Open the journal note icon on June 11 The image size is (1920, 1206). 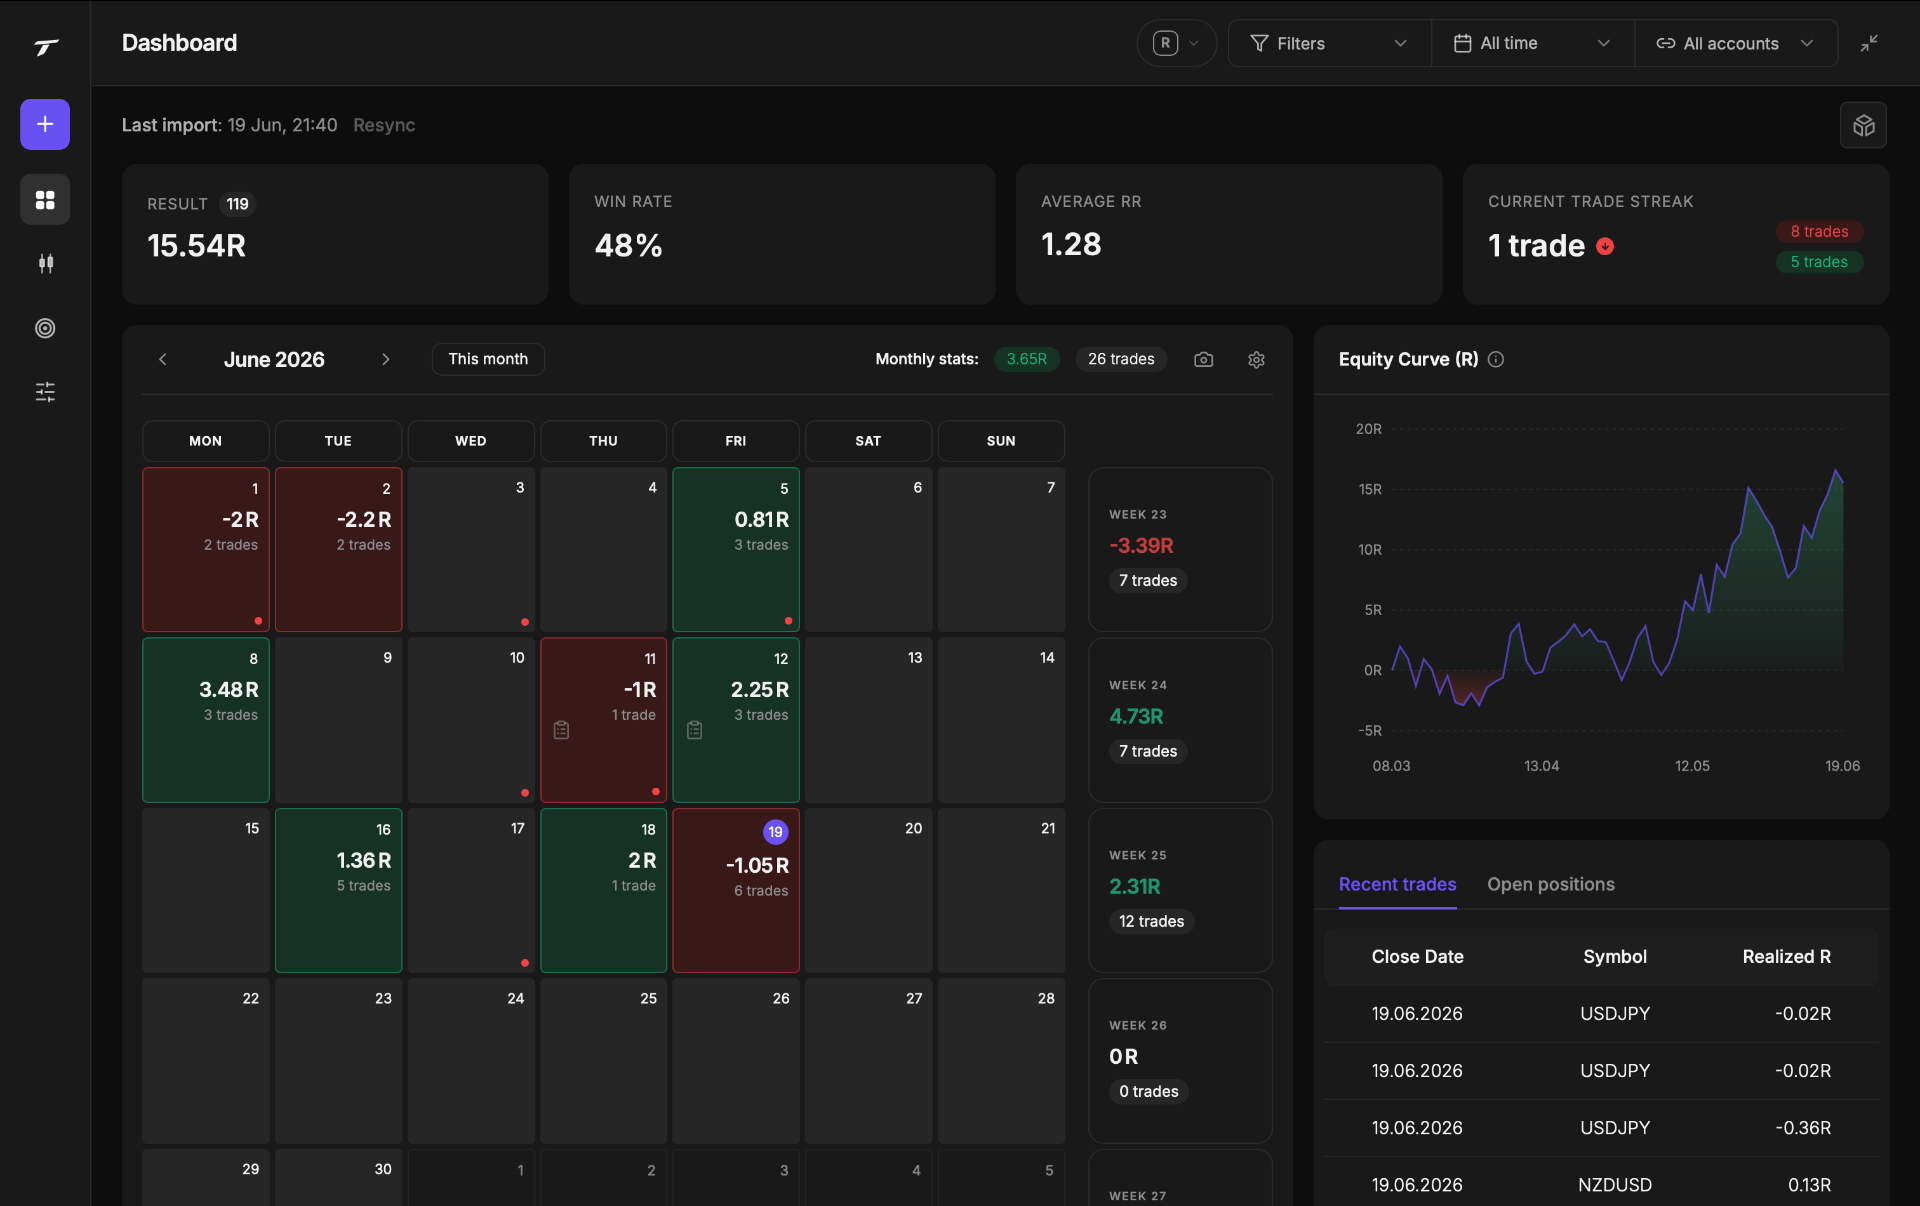click(x=562, y=730)
